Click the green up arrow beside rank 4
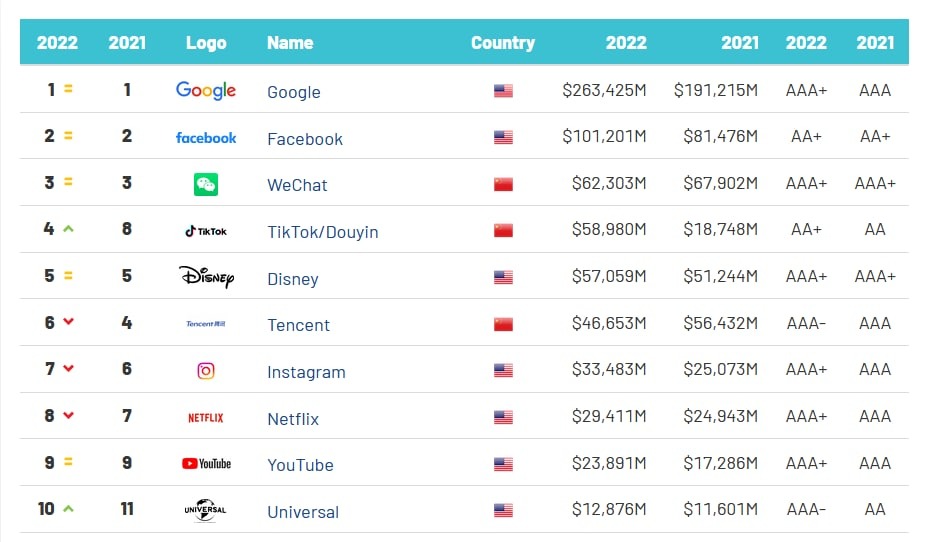Viewport: 928px width, 542px height. click(68, 229)
